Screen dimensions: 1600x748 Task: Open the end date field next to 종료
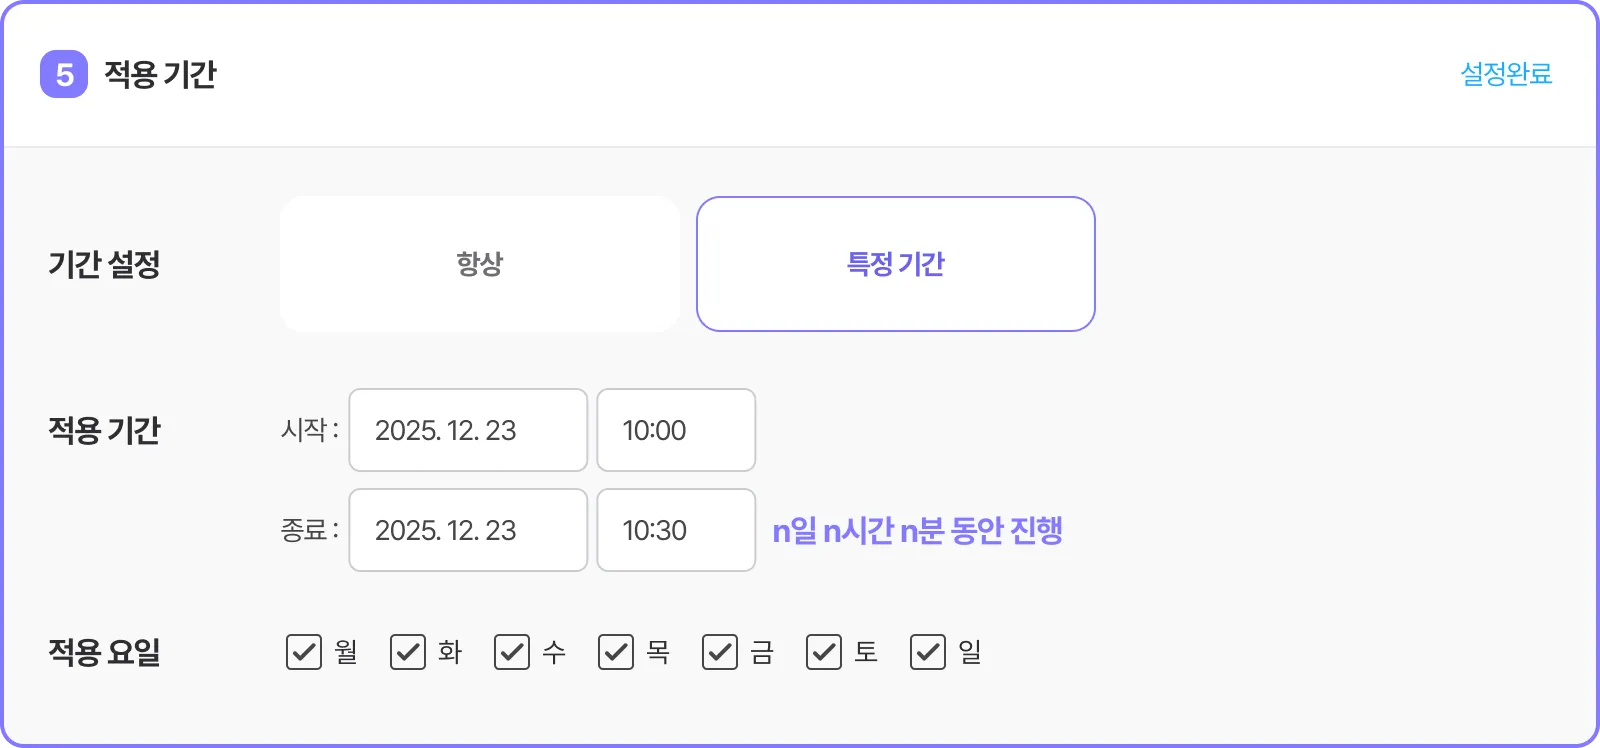[468, 530]
